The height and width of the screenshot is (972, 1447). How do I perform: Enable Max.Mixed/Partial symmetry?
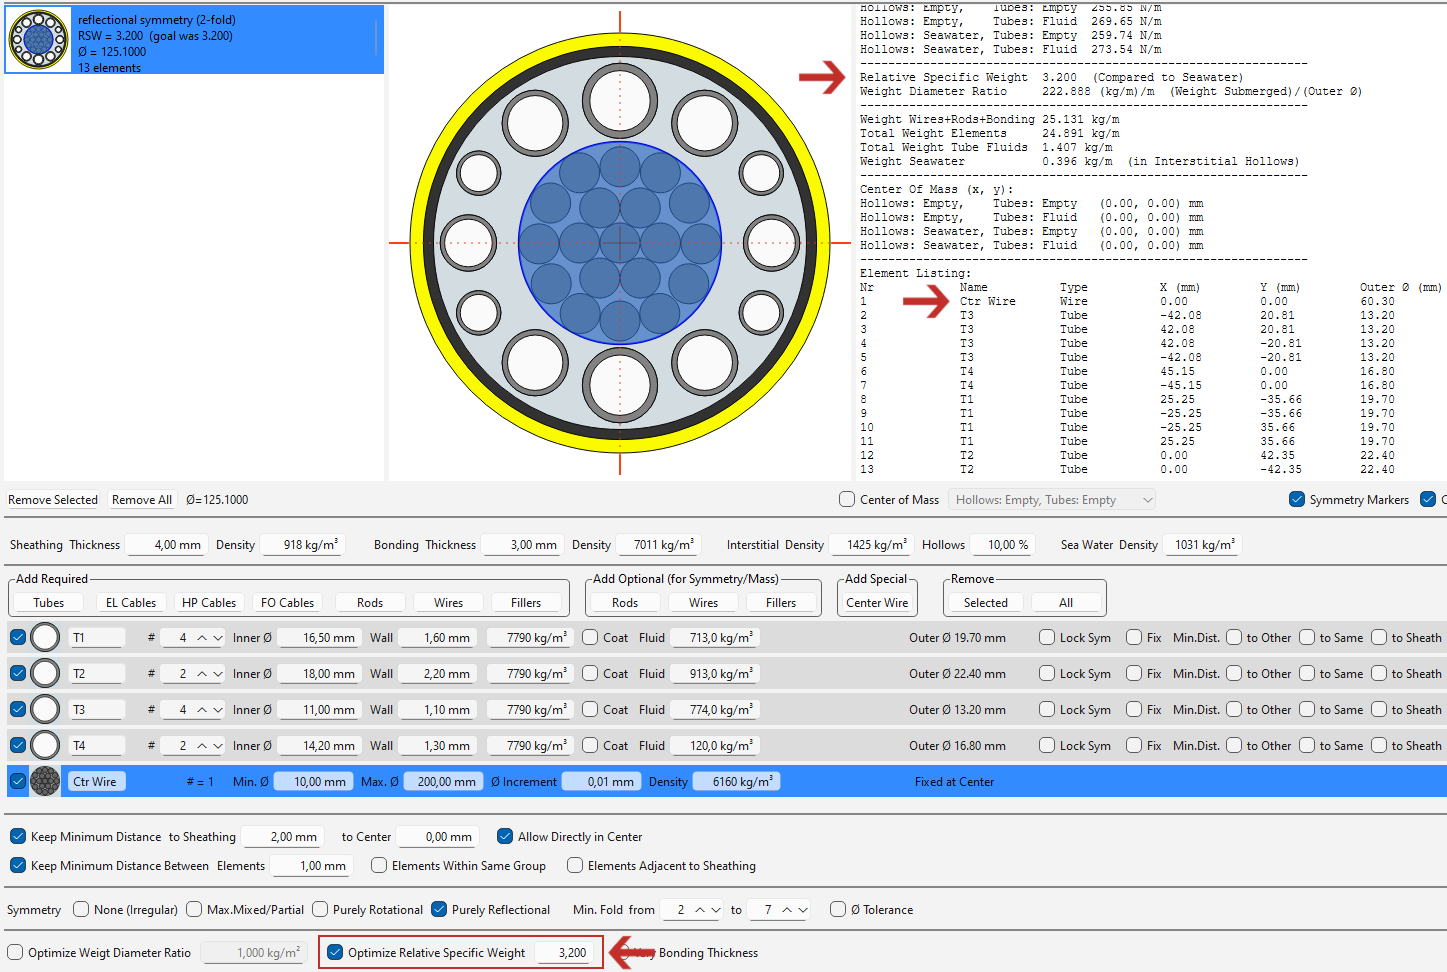tap(194, 909)
